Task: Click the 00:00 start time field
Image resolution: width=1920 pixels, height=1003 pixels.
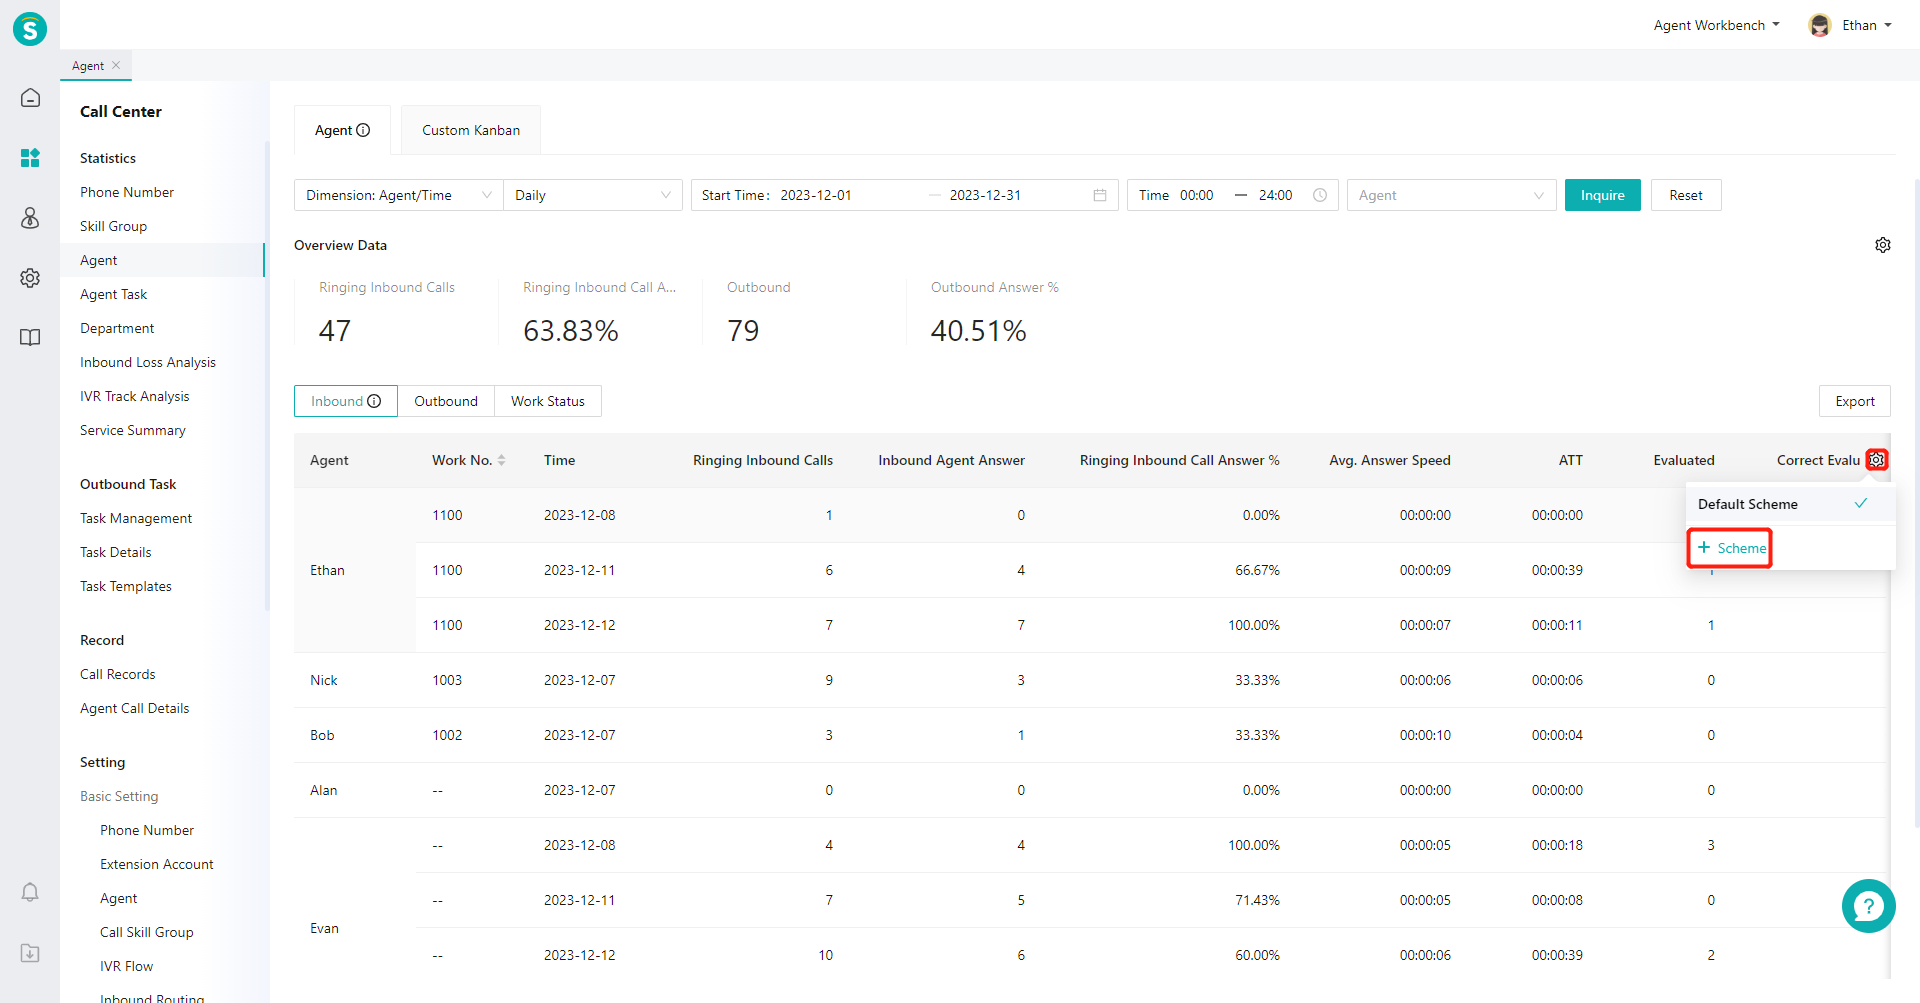Action: tap(1196, 195)
